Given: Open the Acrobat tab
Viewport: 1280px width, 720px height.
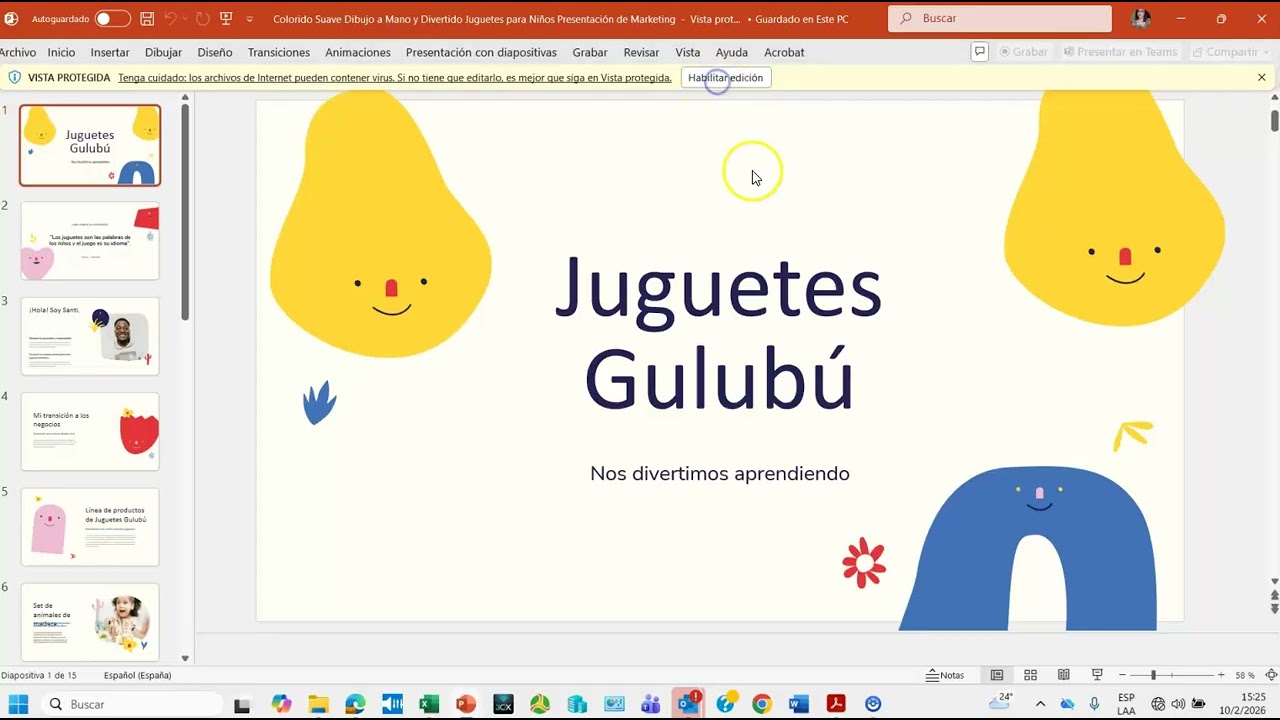Looking at the screenshot, I should [x=784, y=52].
